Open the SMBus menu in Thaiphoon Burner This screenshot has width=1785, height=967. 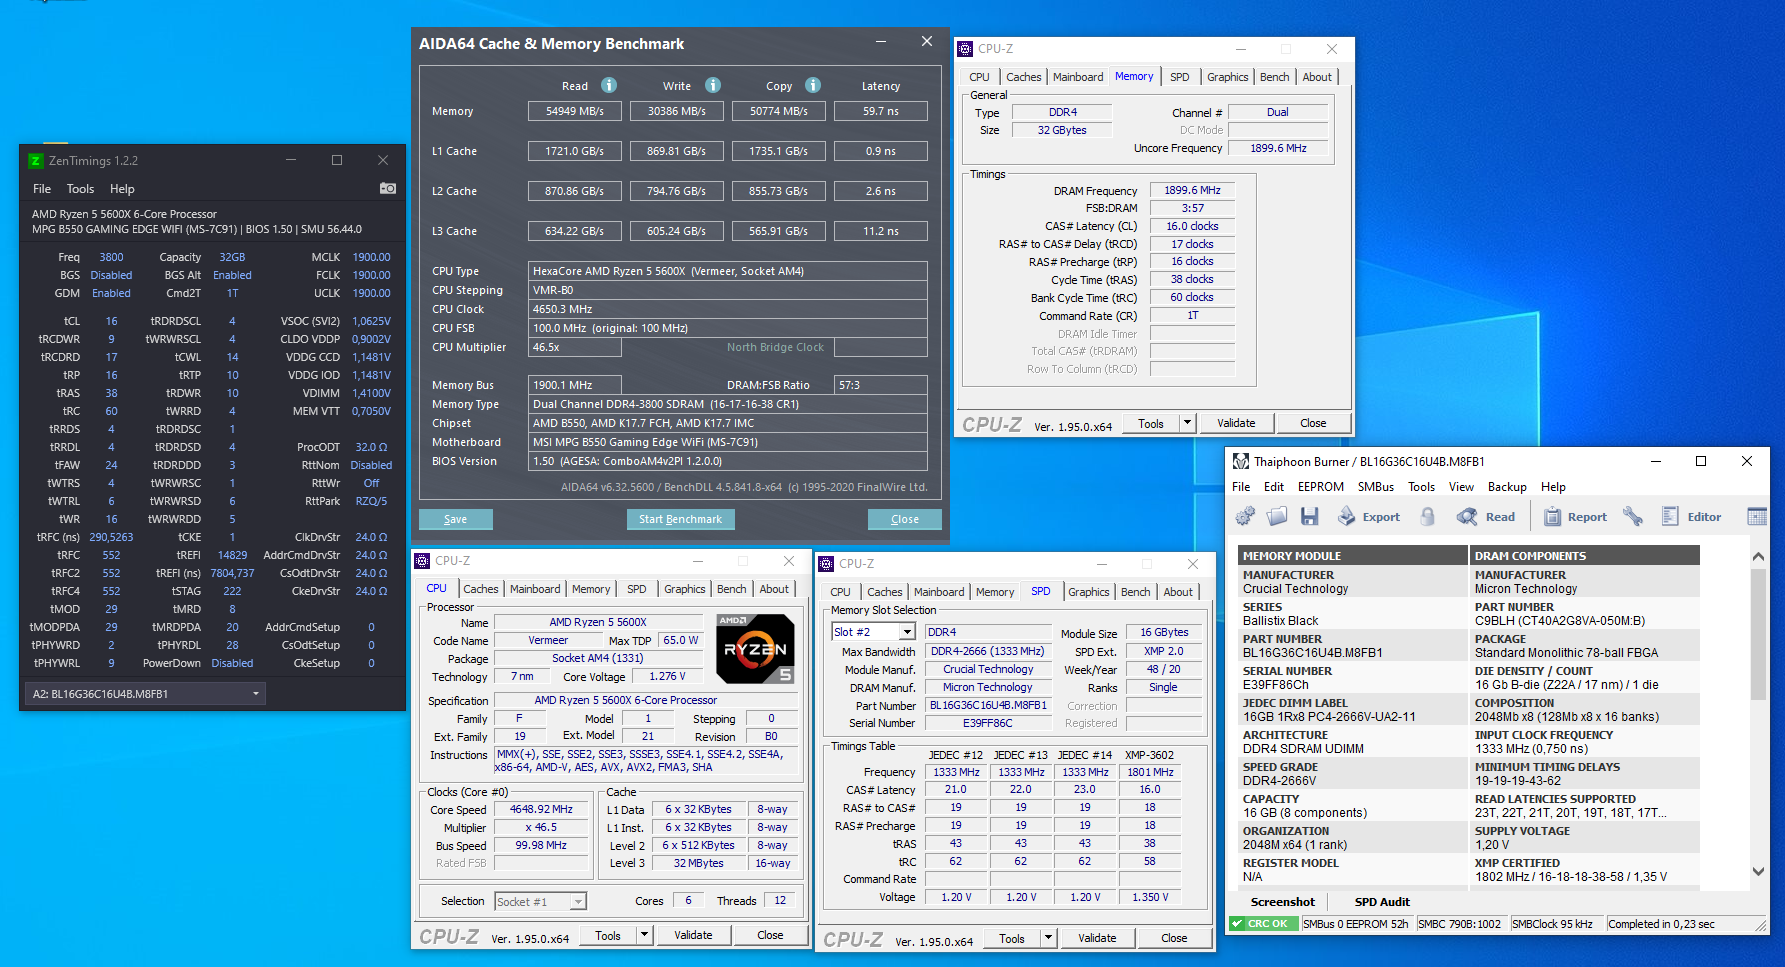coord(1376,487)
